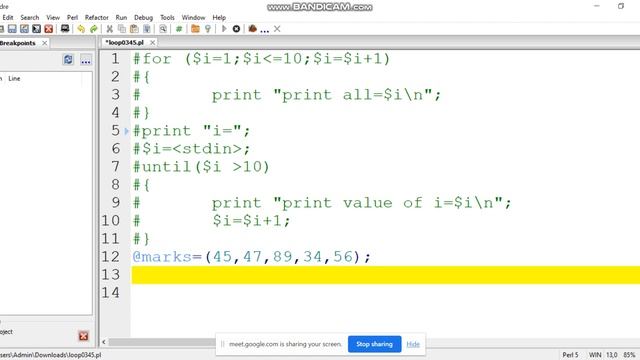Click the 13,0 cursor position status
The width and height of the screenshot is (640, 360).
[x=612, y=355]
